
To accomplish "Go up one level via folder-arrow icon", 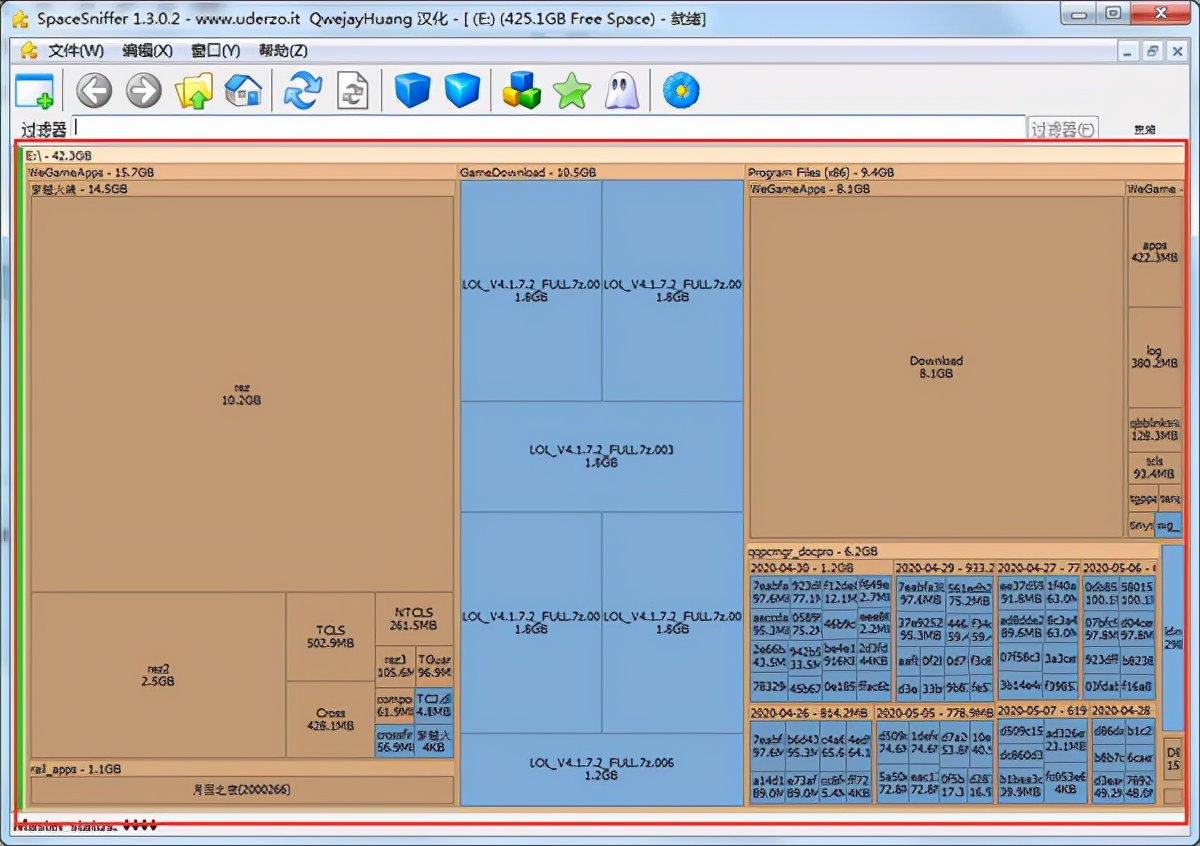I will (x=194, y=91).
